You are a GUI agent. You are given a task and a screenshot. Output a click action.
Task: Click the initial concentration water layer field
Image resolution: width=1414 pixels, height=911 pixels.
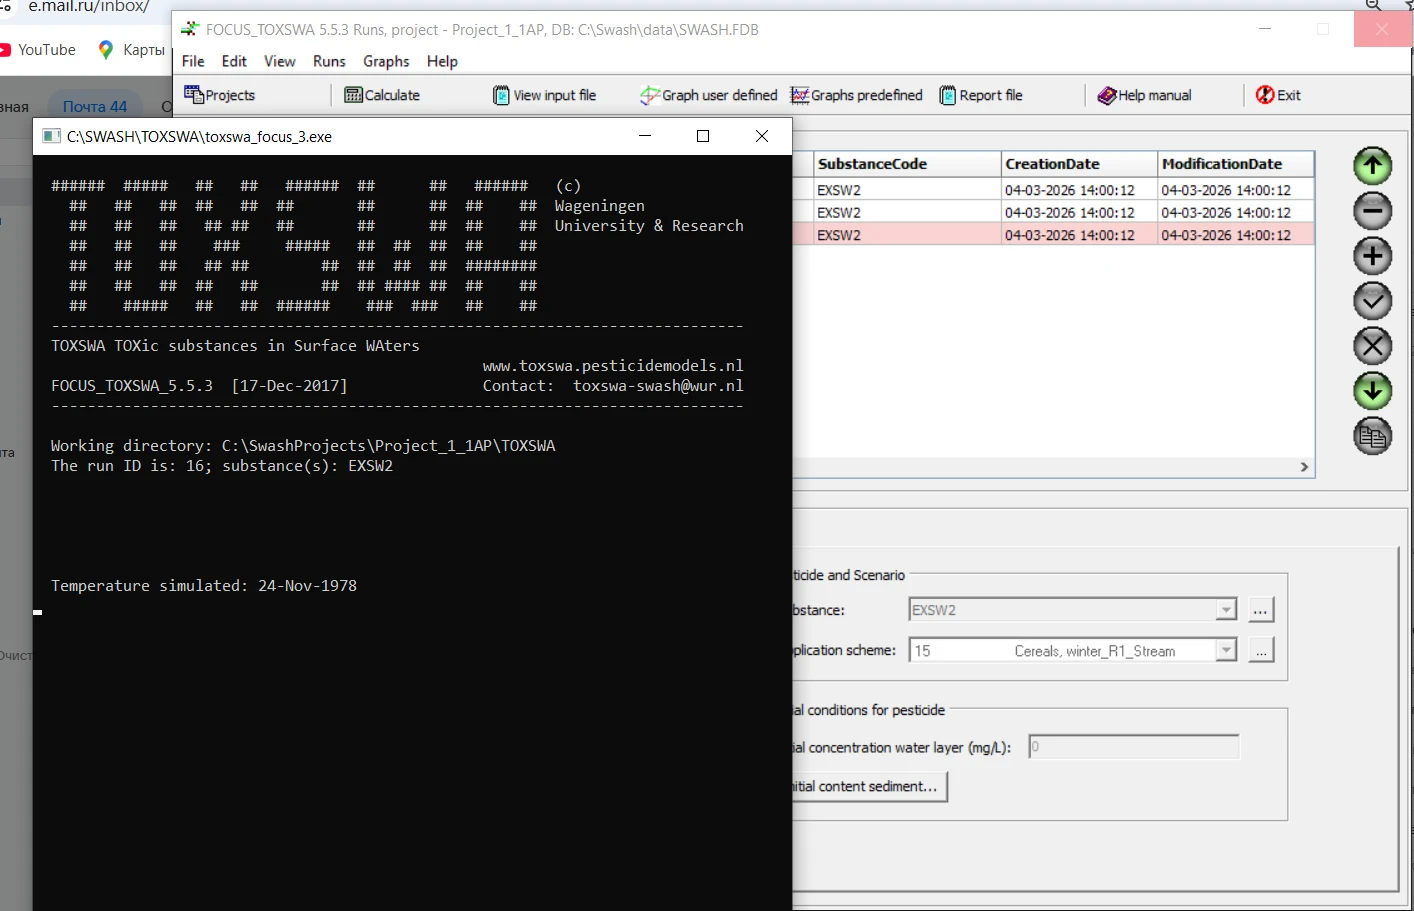(x=1133, y=747)
